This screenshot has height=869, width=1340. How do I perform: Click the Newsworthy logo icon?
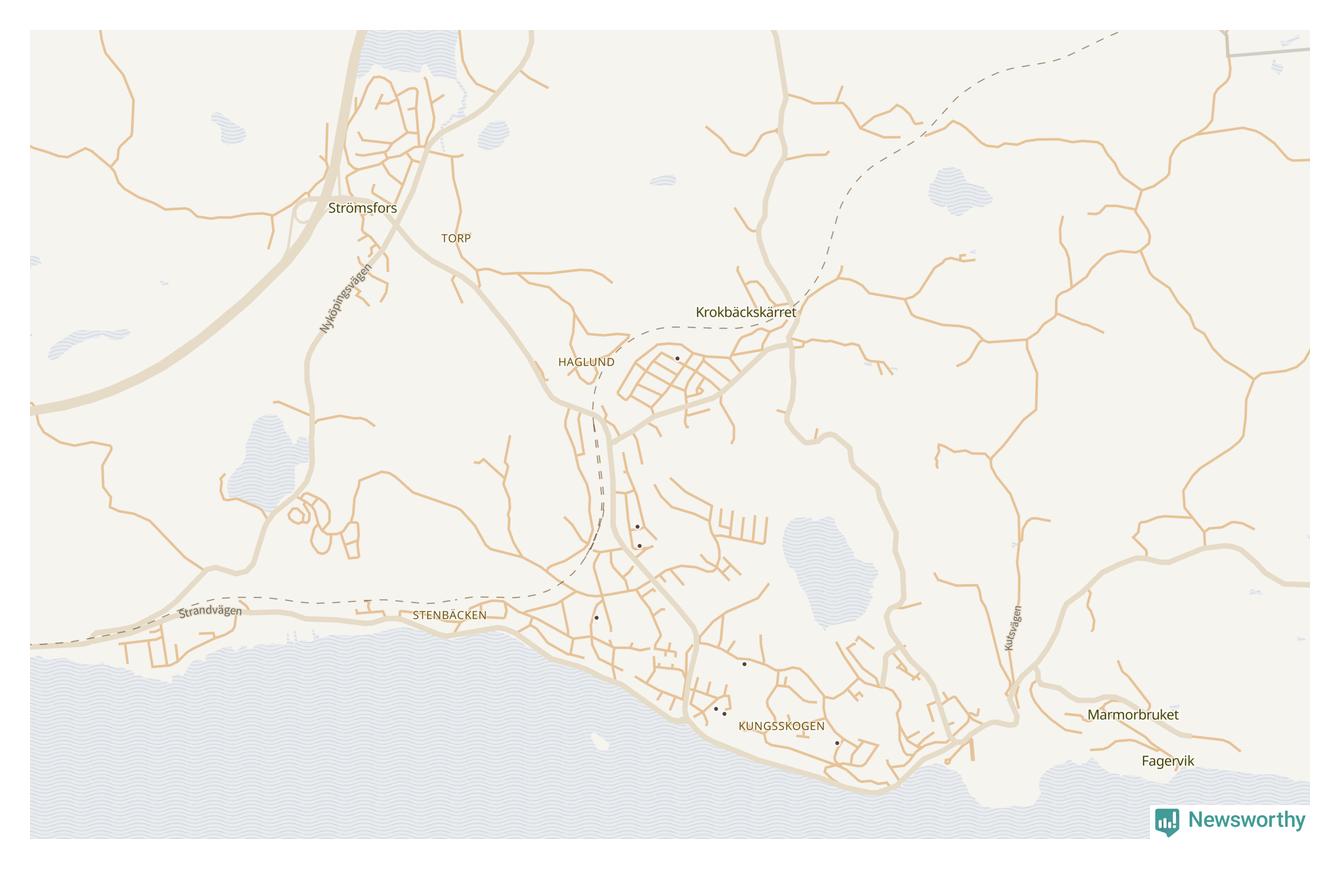point(1166,822)
